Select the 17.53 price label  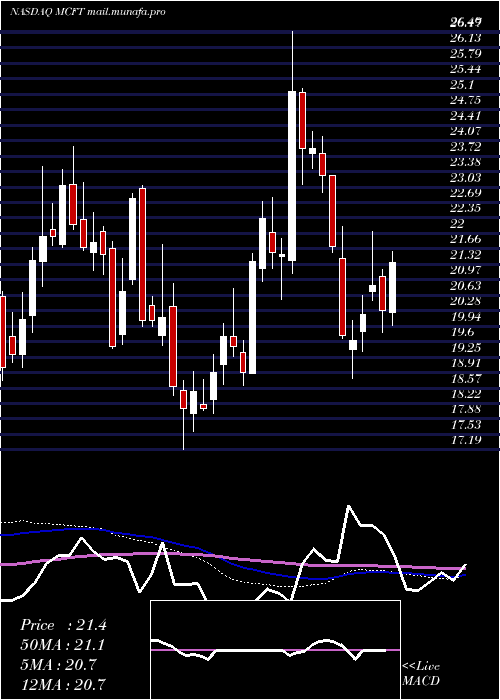point(466,425)
